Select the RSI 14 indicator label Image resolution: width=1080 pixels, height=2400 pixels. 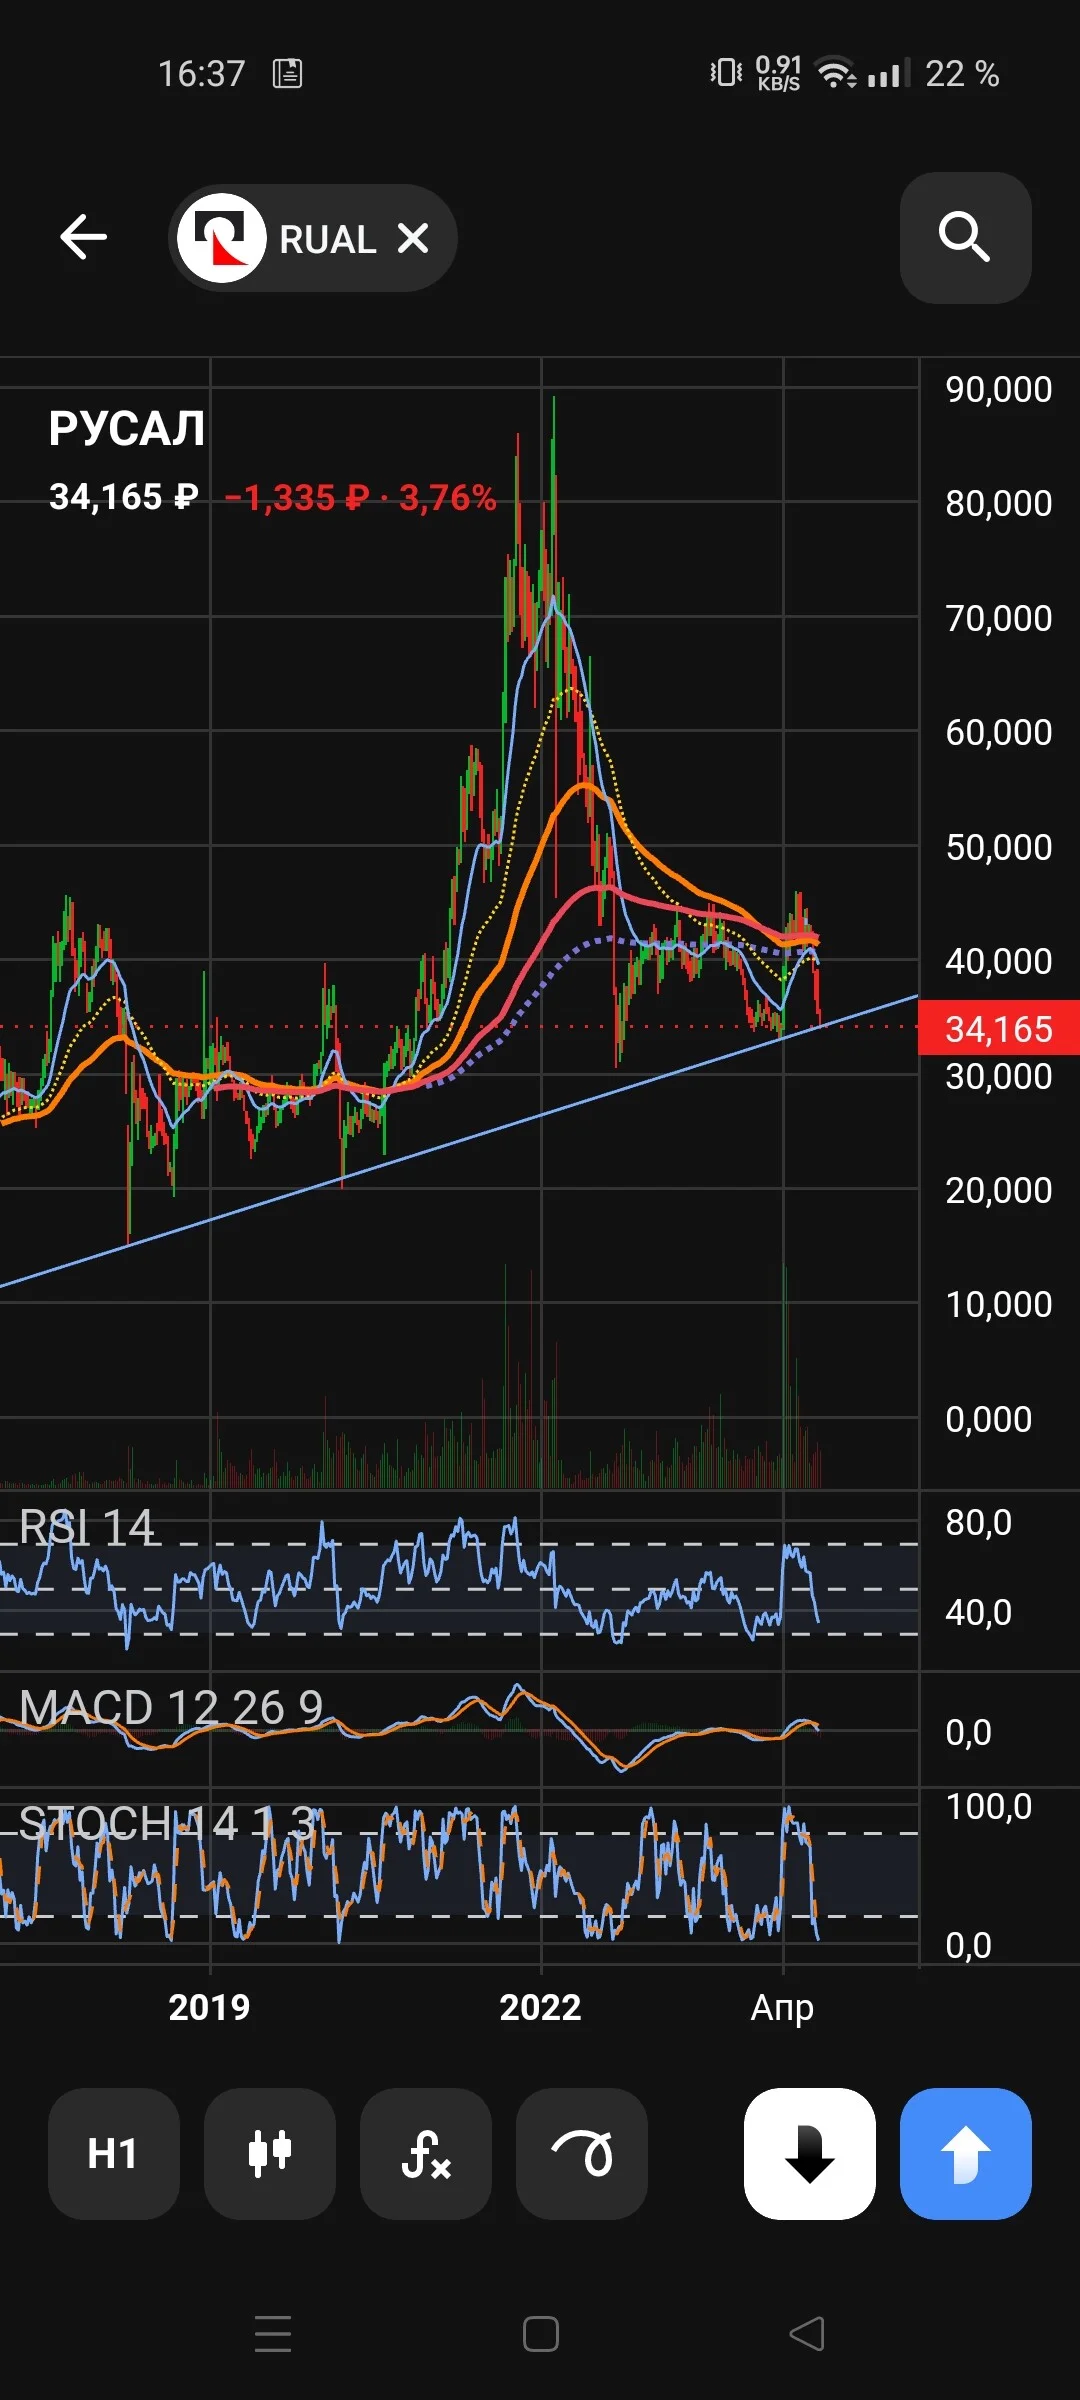[87, 1527]
